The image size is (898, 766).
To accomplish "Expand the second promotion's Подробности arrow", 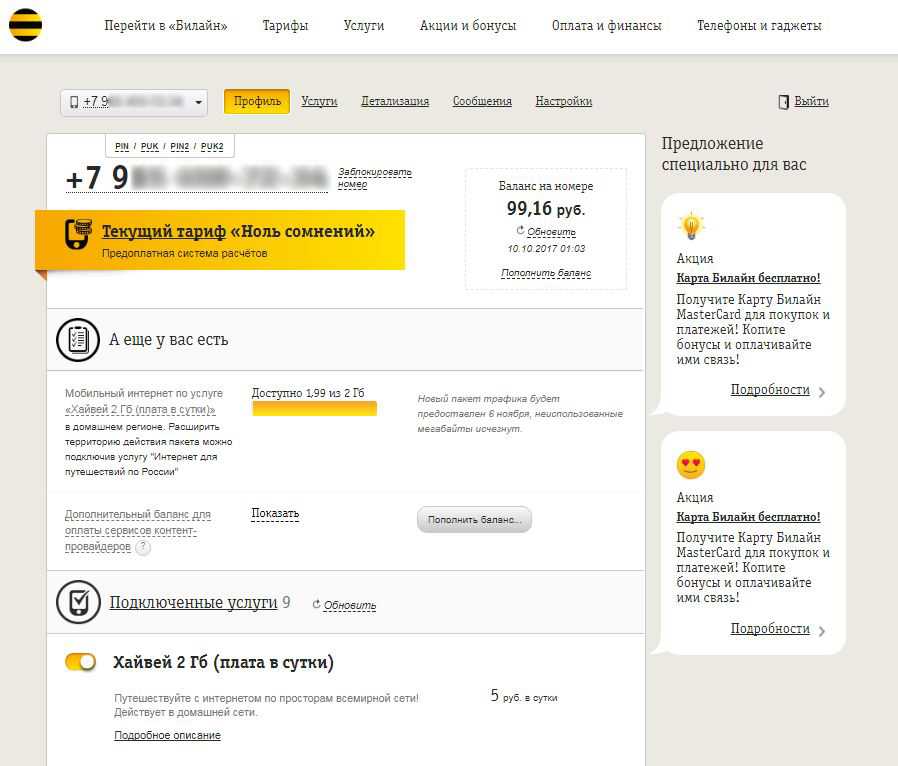I will click(822, 630).
